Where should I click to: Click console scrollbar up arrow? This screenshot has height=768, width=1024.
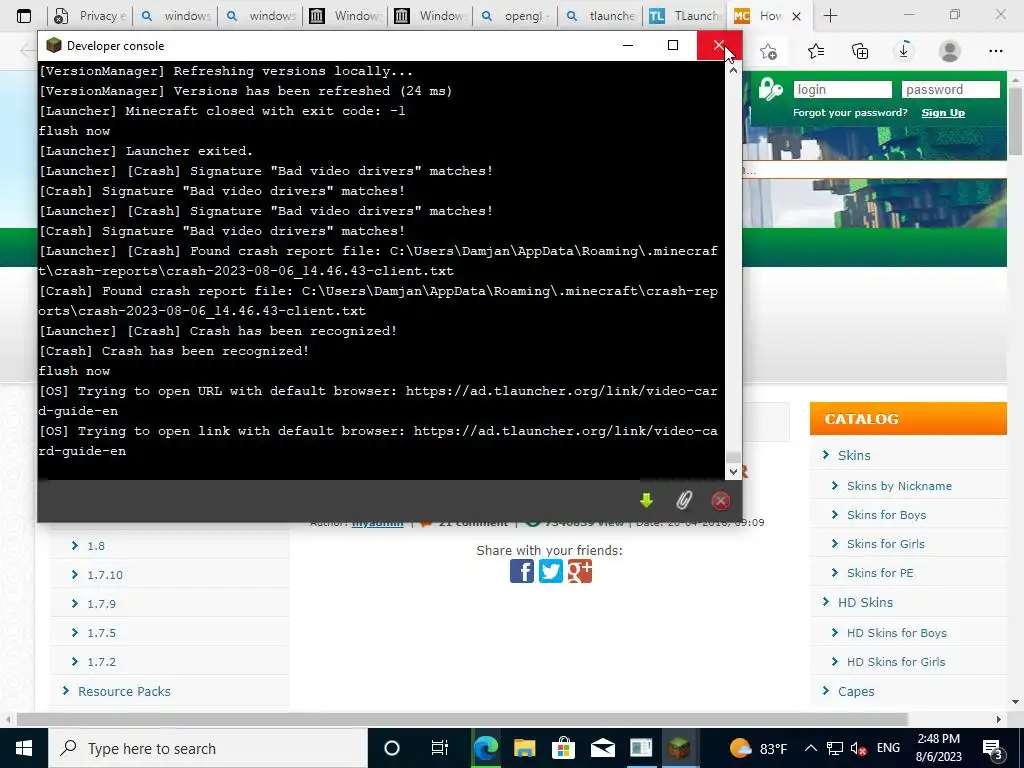click(x=733, y=70)
